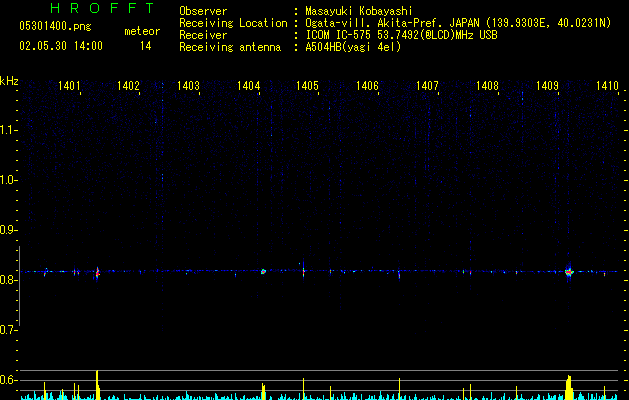The image size is (629, 400).
Task: Click the meteor count value 14
Action: tap(146, 46)
